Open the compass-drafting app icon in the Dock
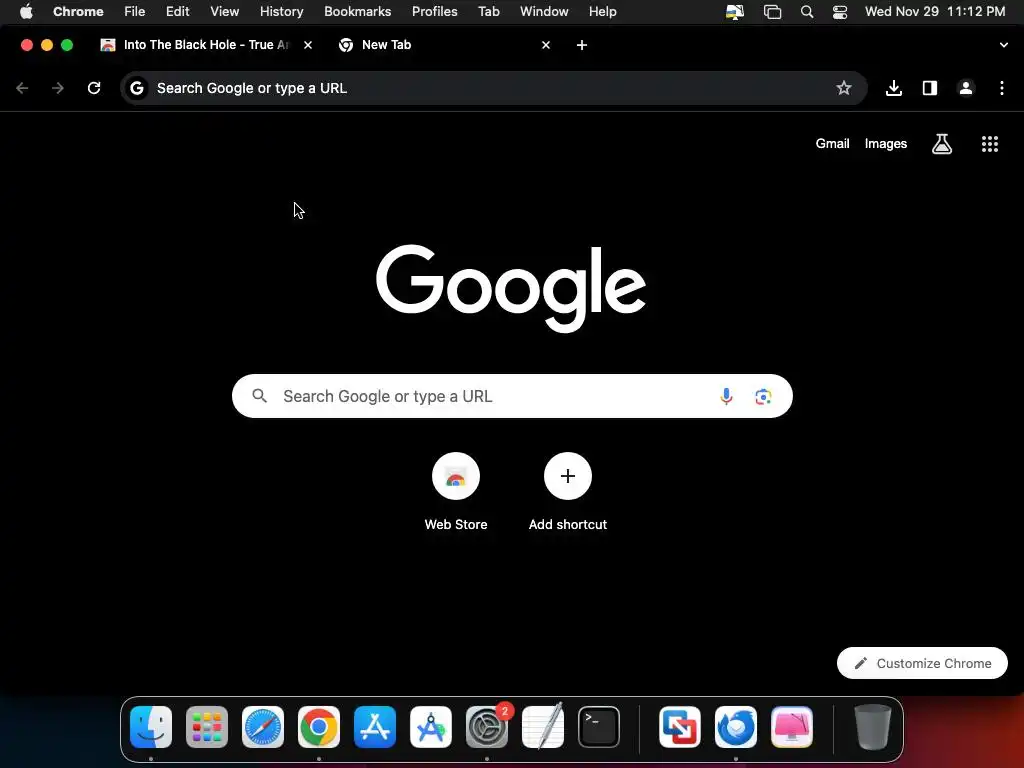Image resolution: width=1024 pixels, height=768 pixels. [x=431, y=727]
